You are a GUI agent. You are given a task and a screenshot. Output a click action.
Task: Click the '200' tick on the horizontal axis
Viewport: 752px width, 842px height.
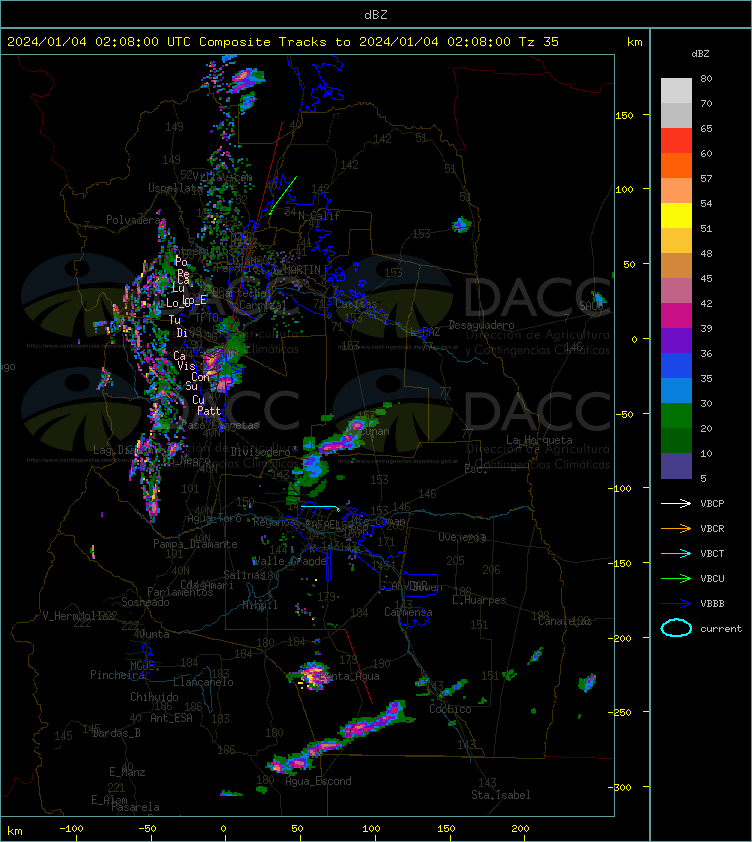coord(520,829)
